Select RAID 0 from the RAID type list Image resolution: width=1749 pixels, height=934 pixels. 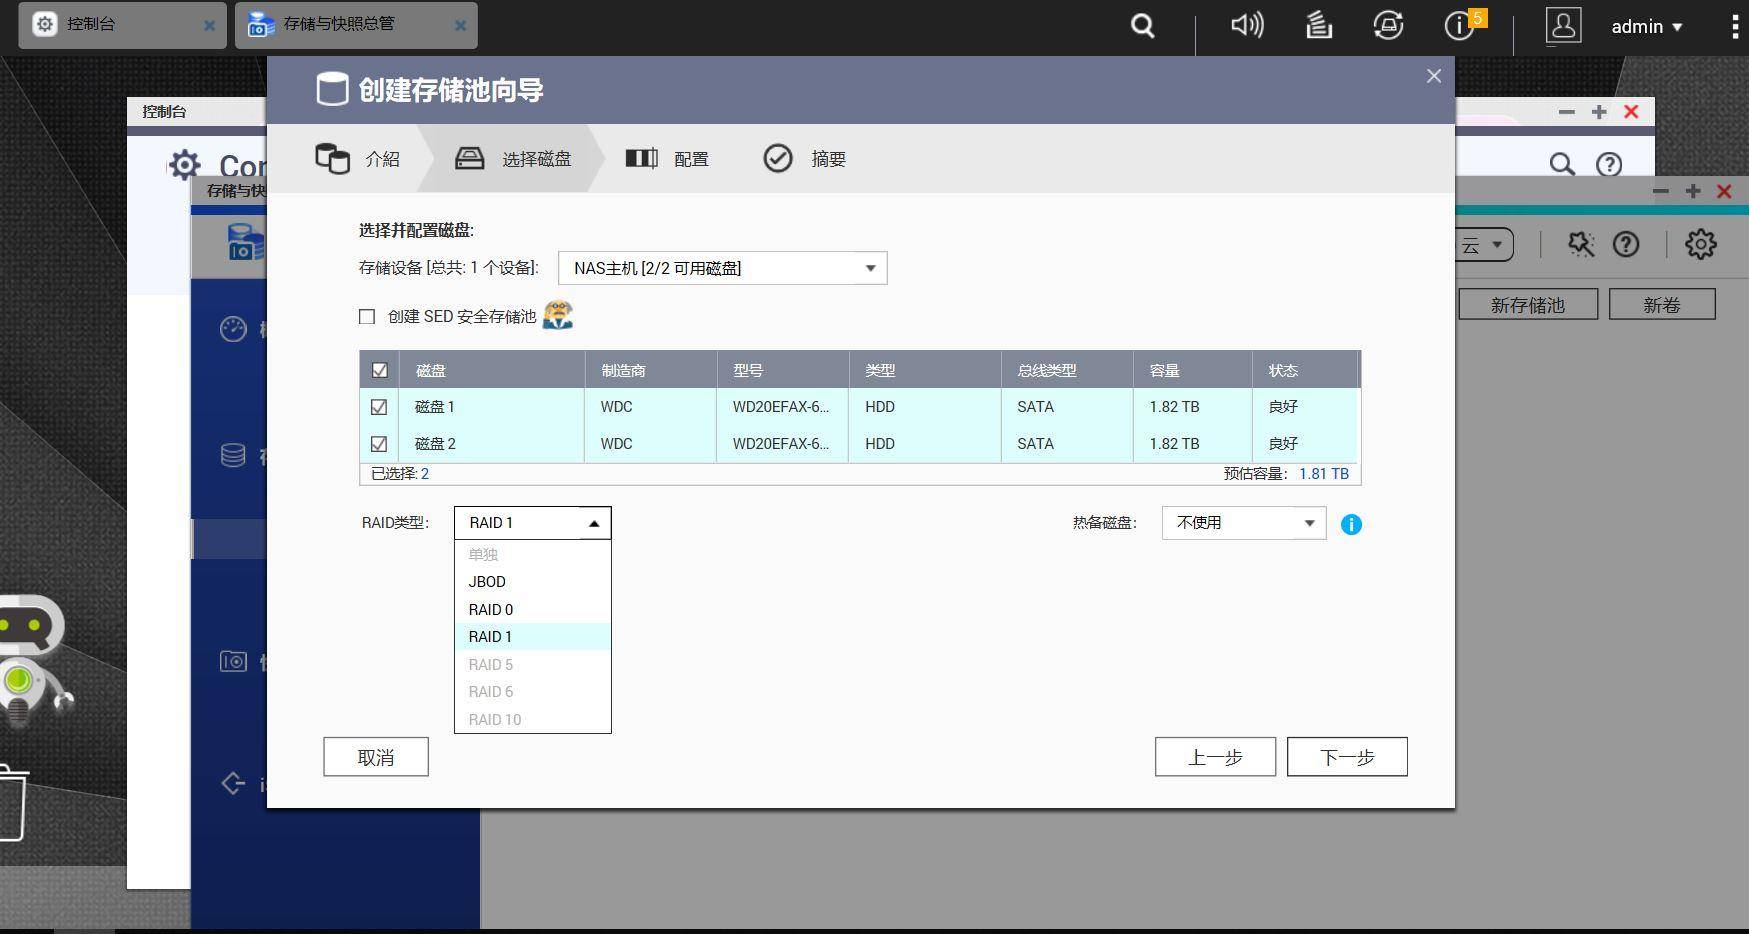point(491,609)
